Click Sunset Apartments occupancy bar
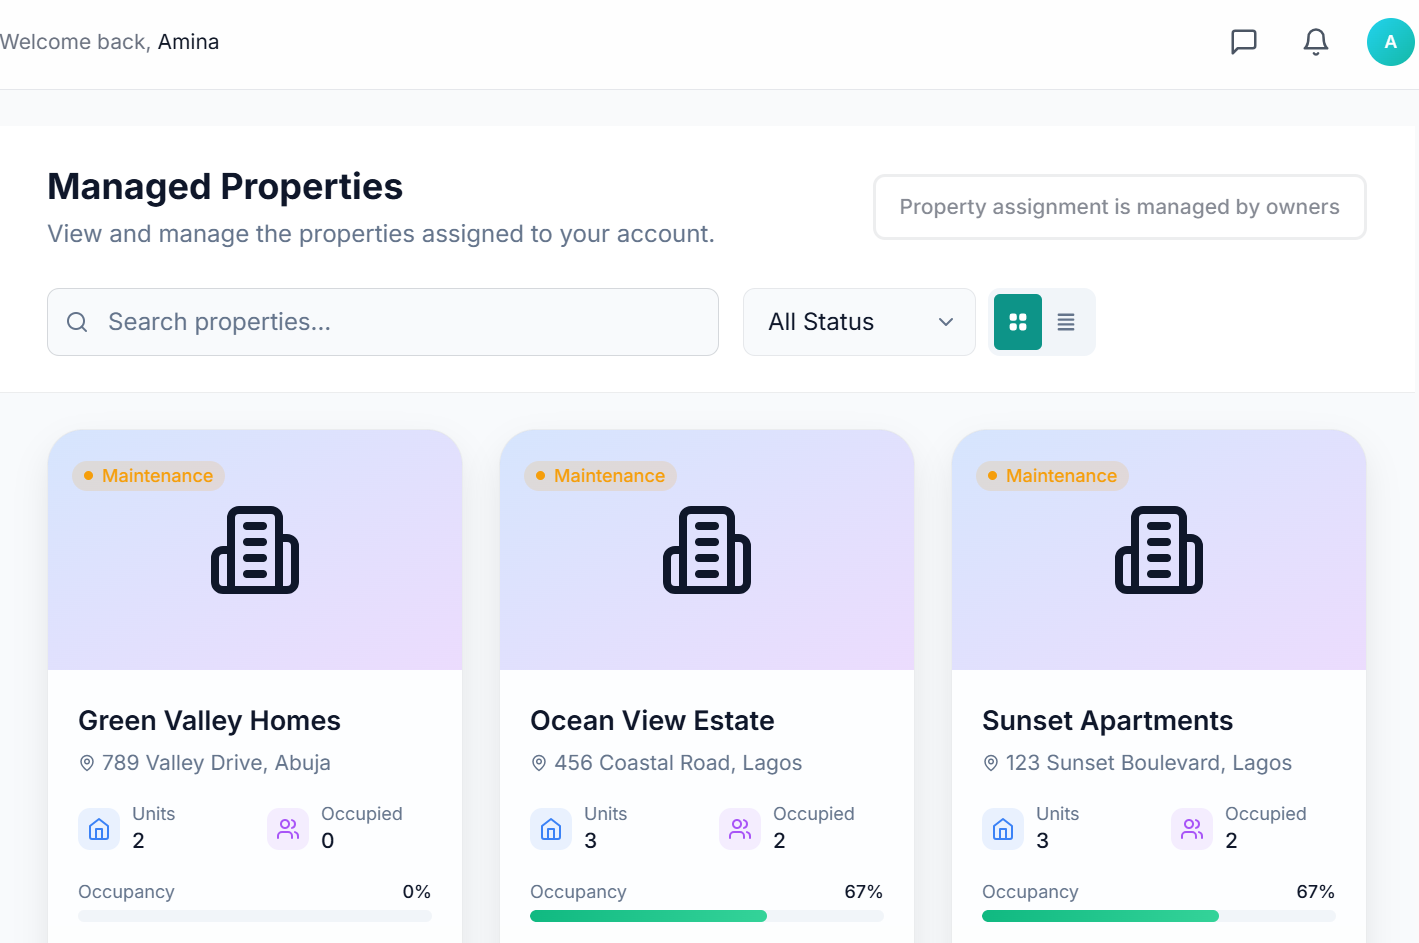 [x=1159, y=916]
